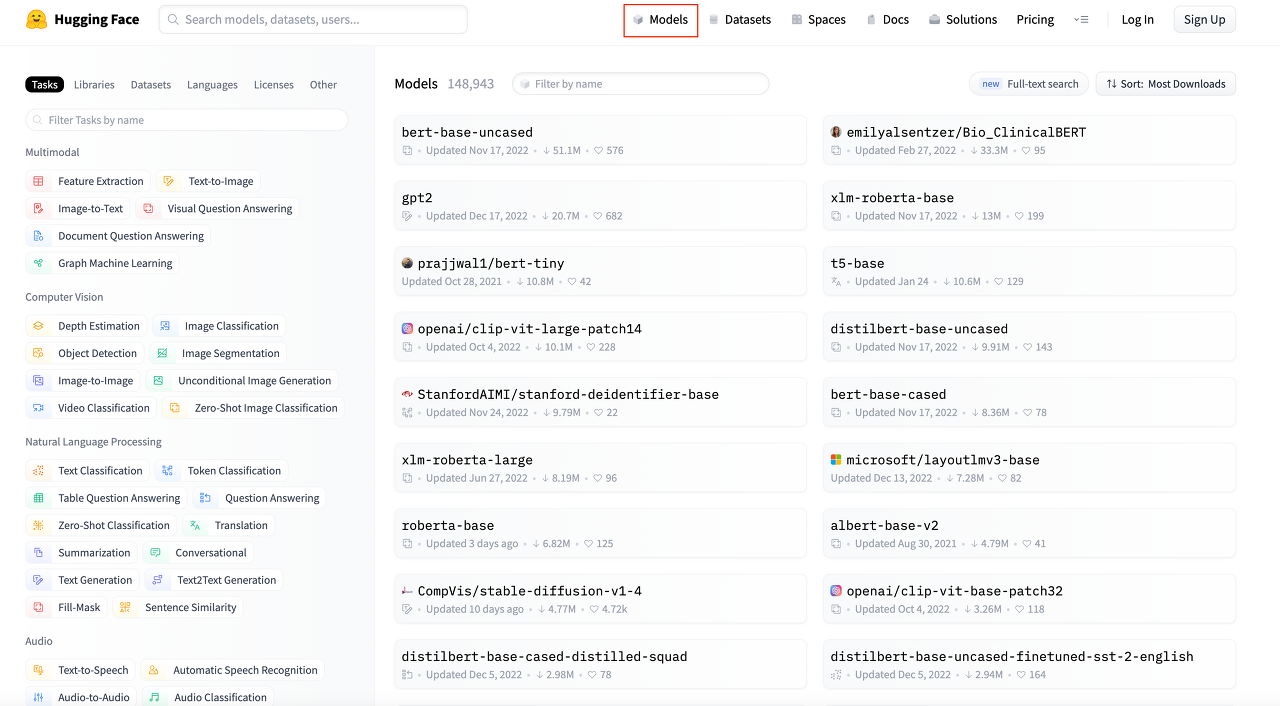Open the t5-base model card
This screenshot has width=1280, height=706.
(1029, 271)
